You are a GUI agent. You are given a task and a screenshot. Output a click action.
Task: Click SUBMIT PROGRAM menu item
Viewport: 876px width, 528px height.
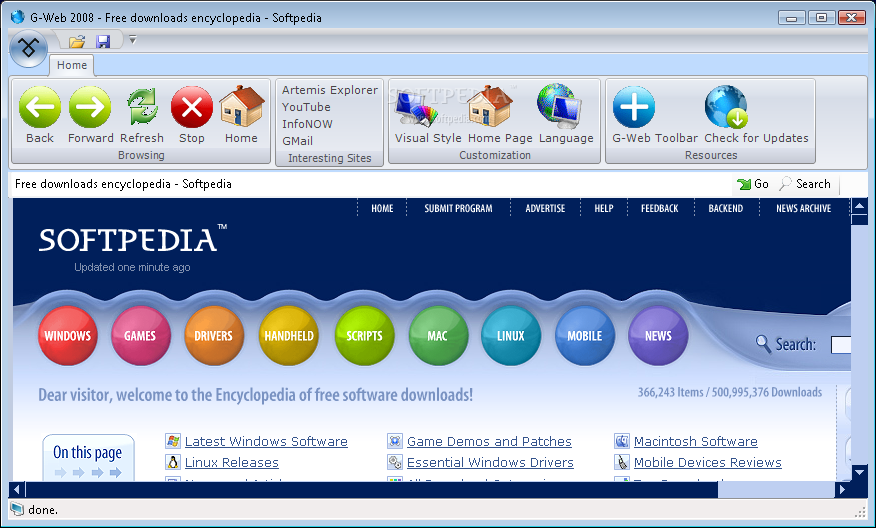pos(458,208)
